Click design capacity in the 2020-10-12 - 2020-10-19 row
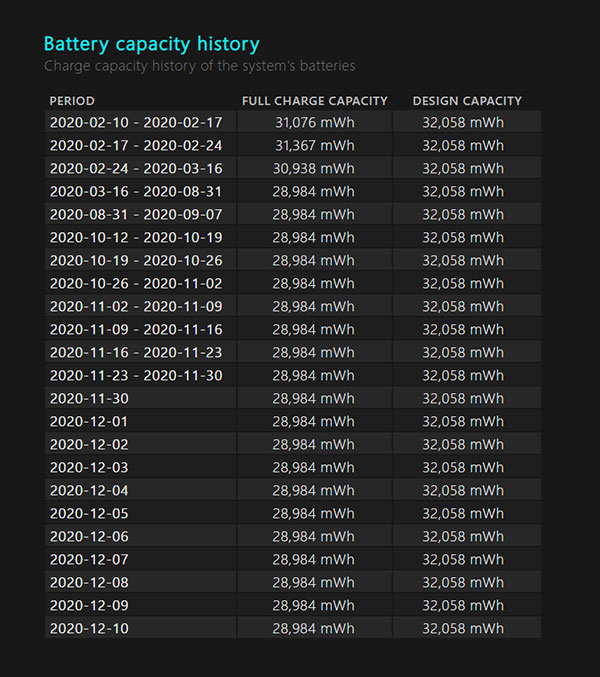 click(463, 237)
